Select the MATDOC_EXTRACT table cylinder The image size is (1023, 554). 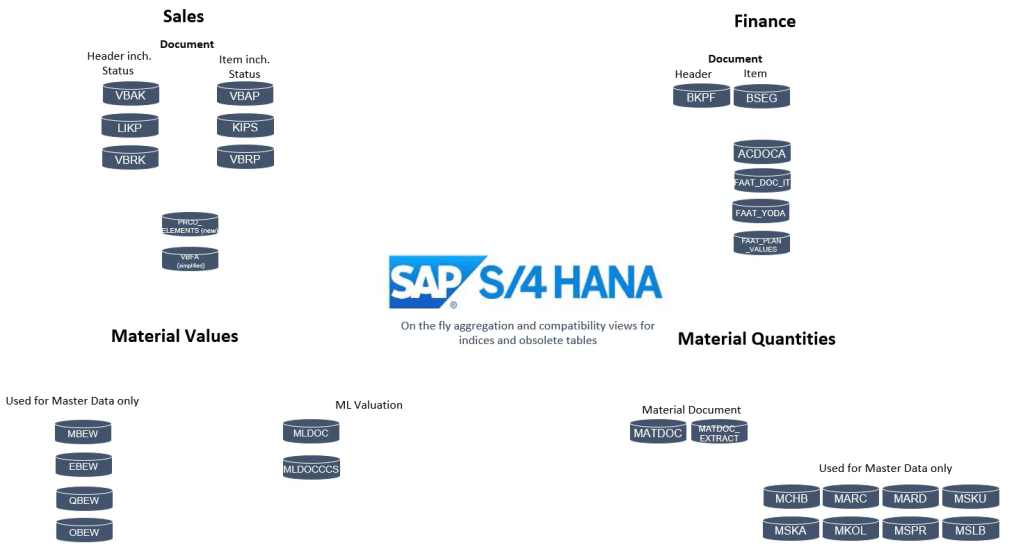[x=719, y=432]
